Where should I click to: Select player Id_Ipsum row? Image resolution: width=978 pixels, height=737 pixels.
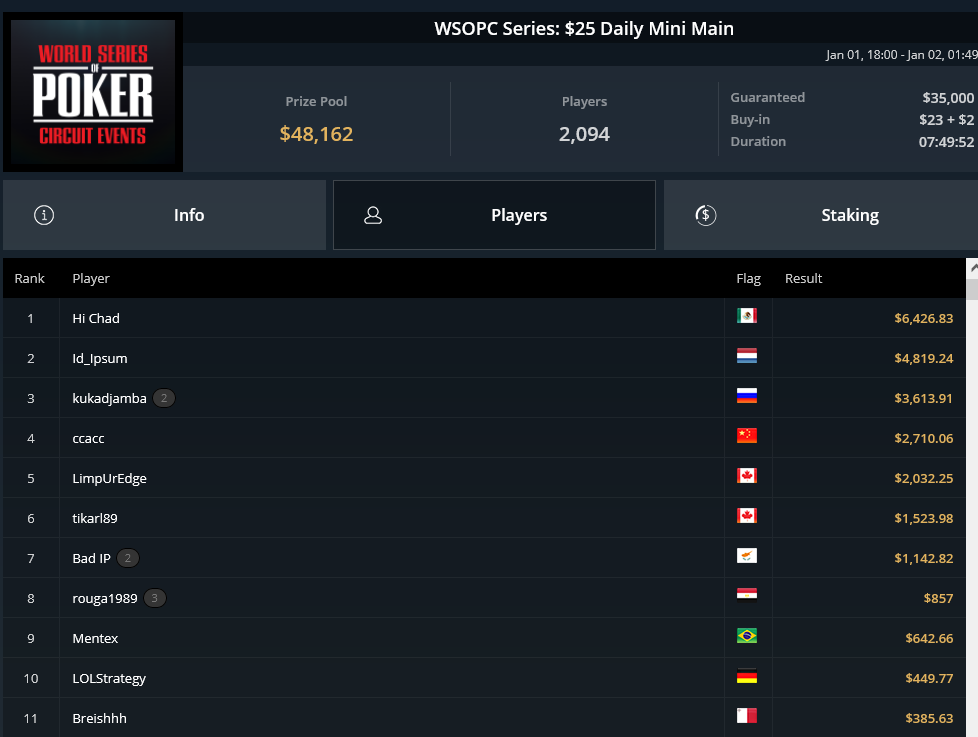tap(484, 358)
